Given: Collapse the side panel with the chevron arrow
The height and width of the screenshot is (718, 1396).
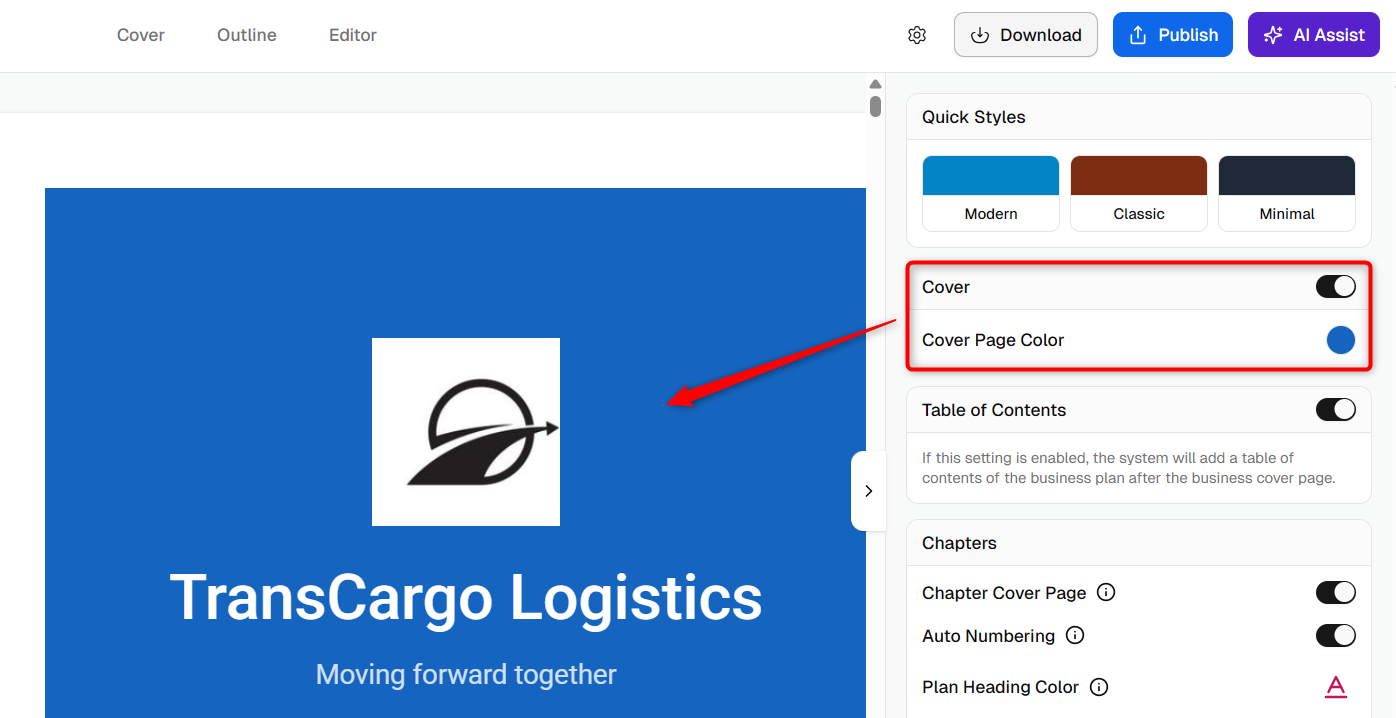Looking at the screenshot, I should [868, 491].
